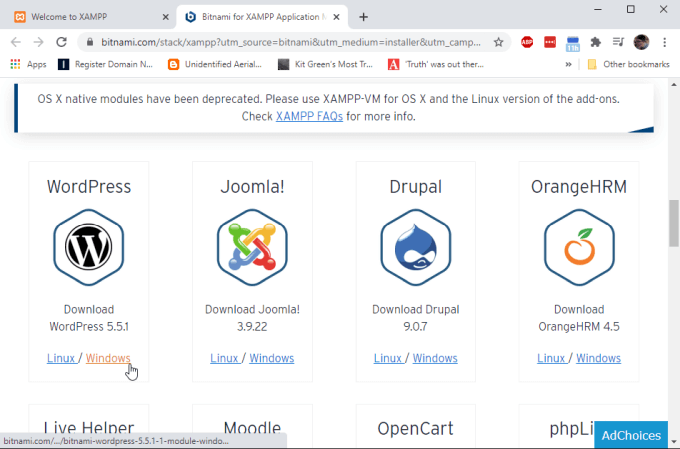Click the WordPress hexagon logo

88,247
